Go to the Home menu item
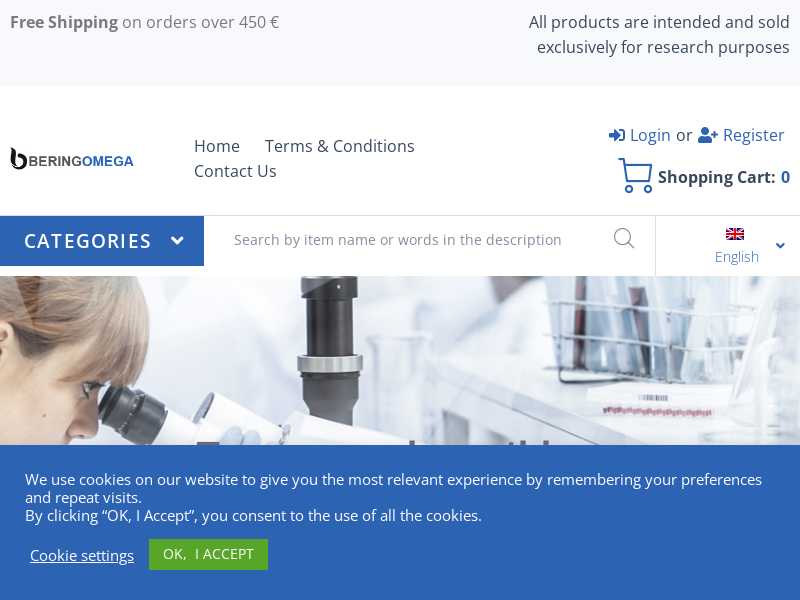This screenshot has width=800, height=600. click(x=217, y=146)
